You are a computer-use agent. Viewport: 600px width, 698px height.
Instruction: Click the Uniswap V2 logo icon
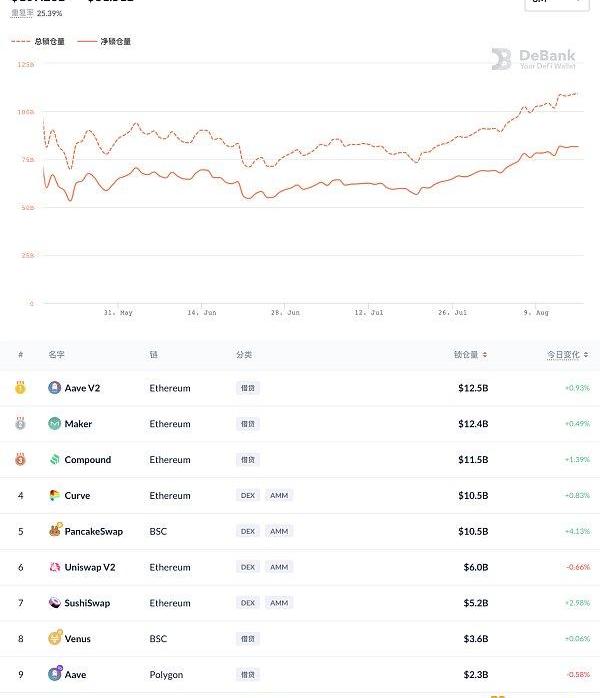pyautogui.click(x=55, y=567)
